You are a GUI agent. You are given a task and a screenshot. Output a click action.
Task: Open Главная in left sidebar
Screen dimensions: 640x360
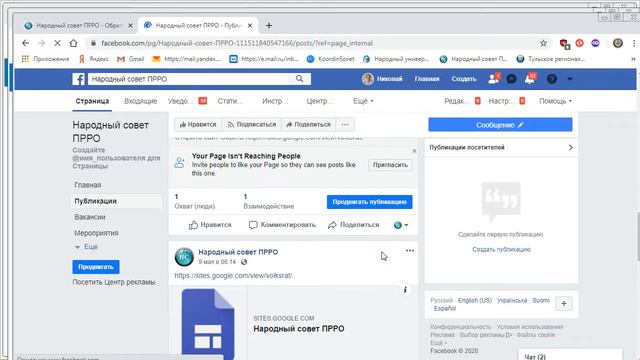88,185
